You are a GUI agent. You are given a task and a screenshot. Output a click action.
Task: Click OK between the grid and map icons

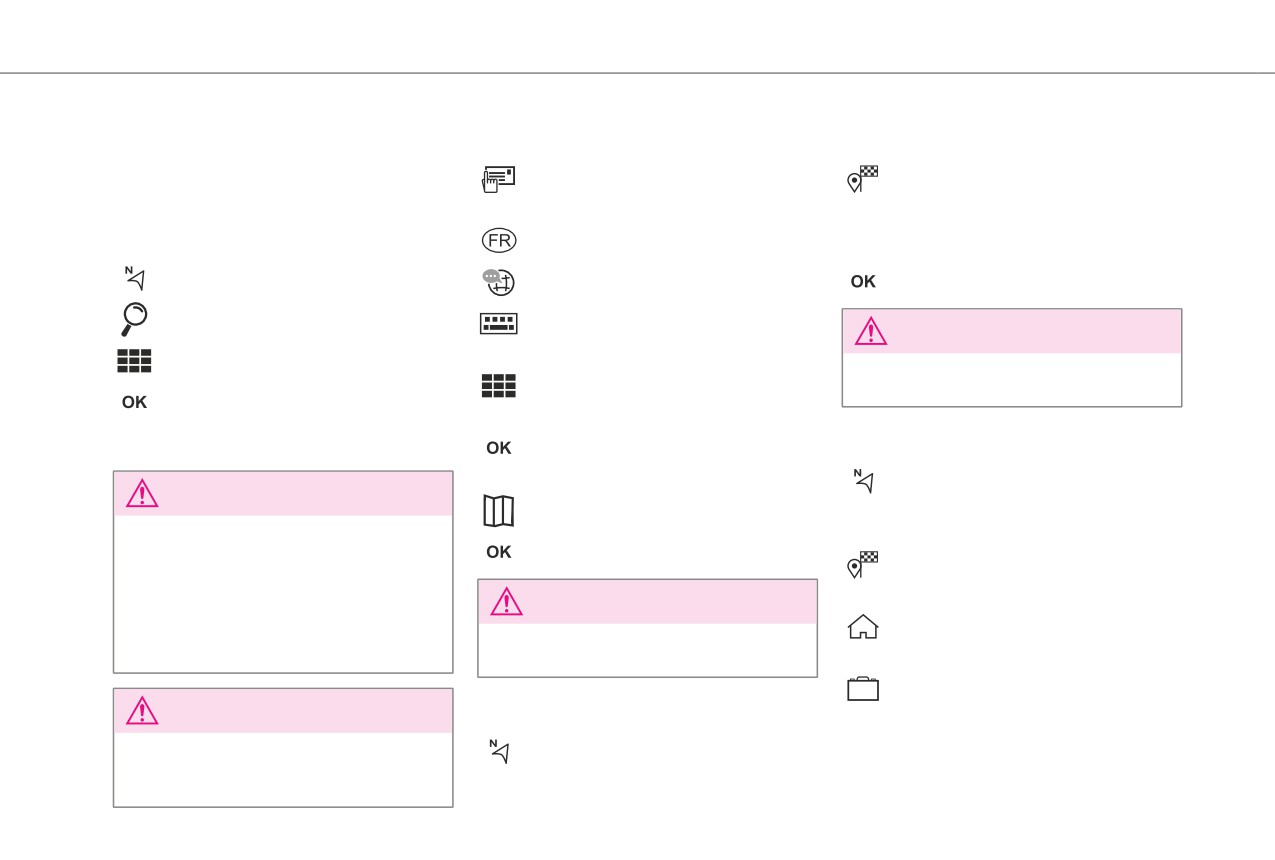[x=499, y=448]
